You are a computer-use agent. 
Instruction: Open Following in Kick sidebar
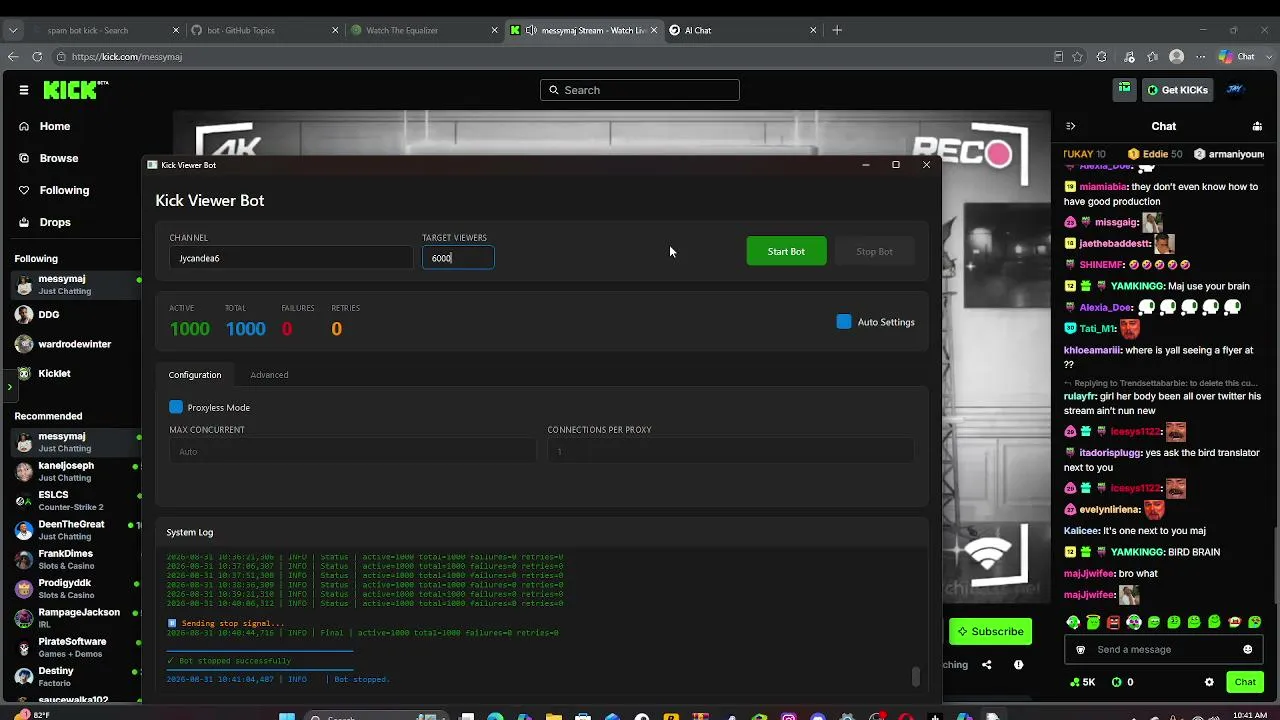54,190
